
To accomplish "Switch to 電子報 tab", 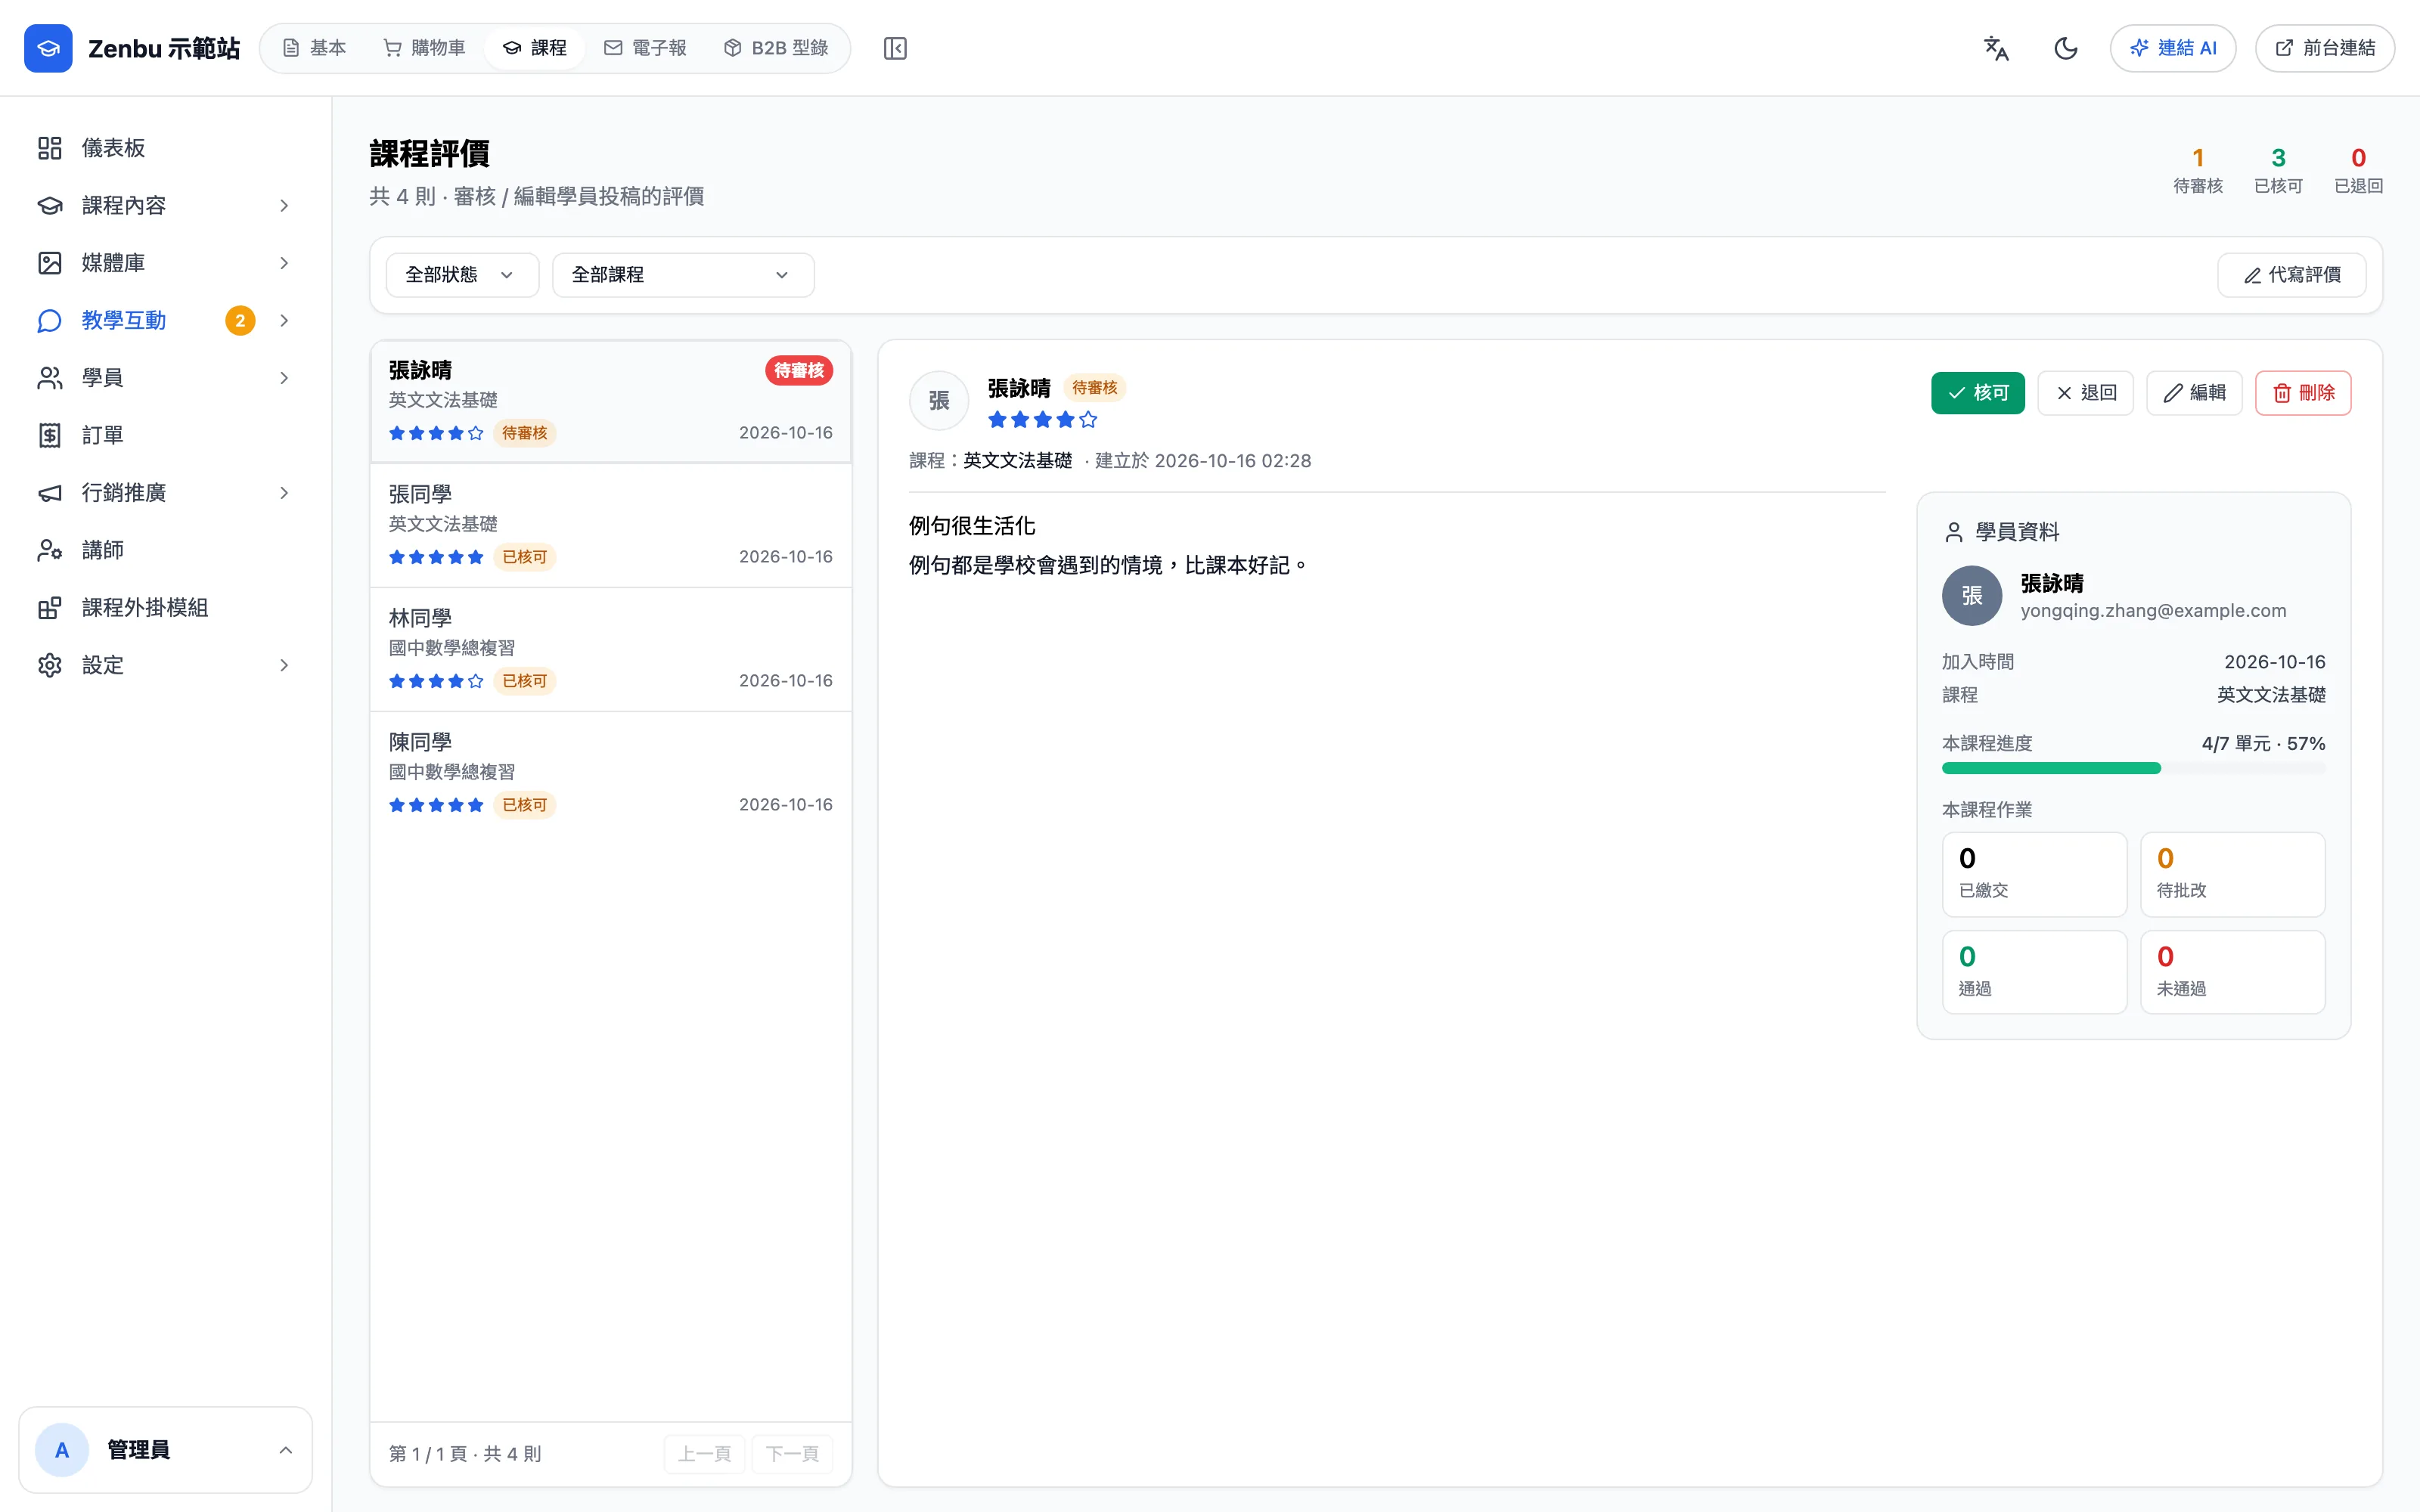I will coord(645,48).
